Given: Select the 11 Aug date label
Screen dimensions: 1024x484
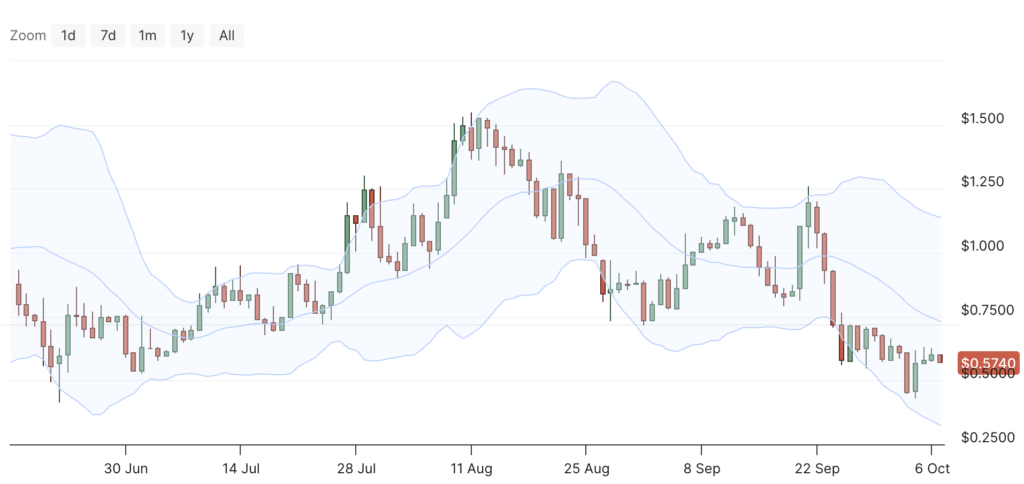Looking at the screenshot, I should click(471, 467).
